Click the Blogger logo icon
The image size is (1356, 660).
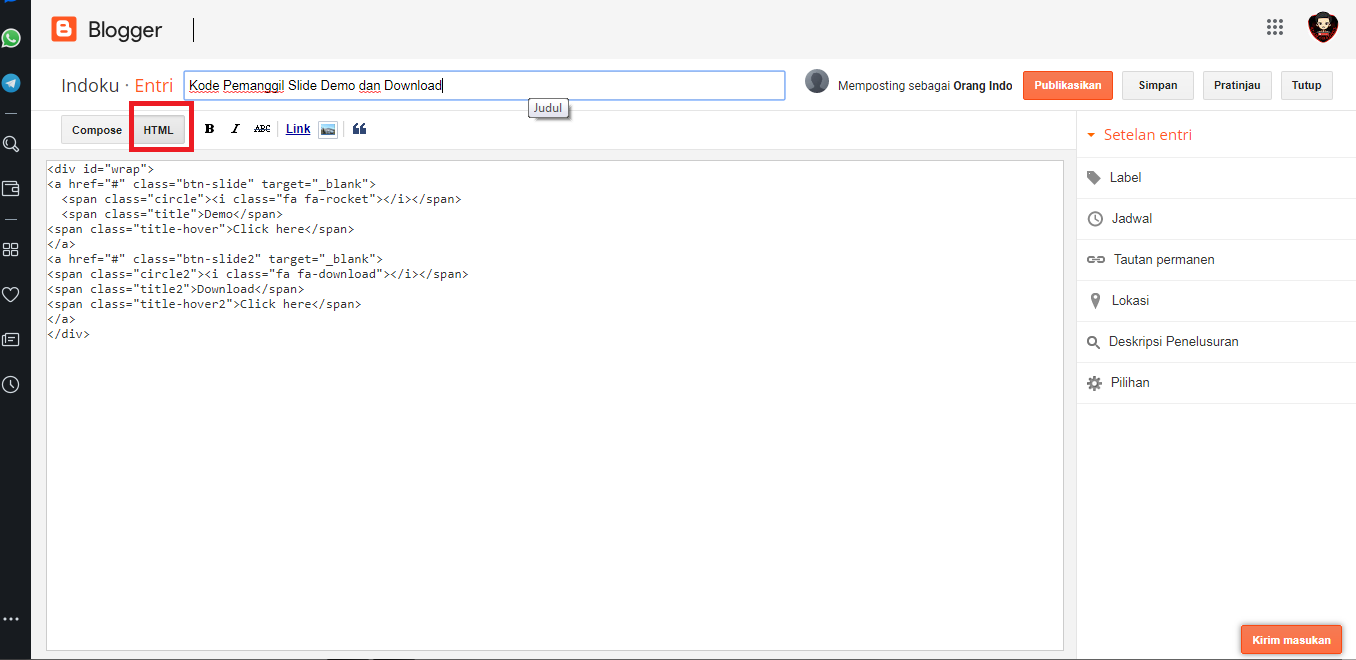[x=64, y=29]
